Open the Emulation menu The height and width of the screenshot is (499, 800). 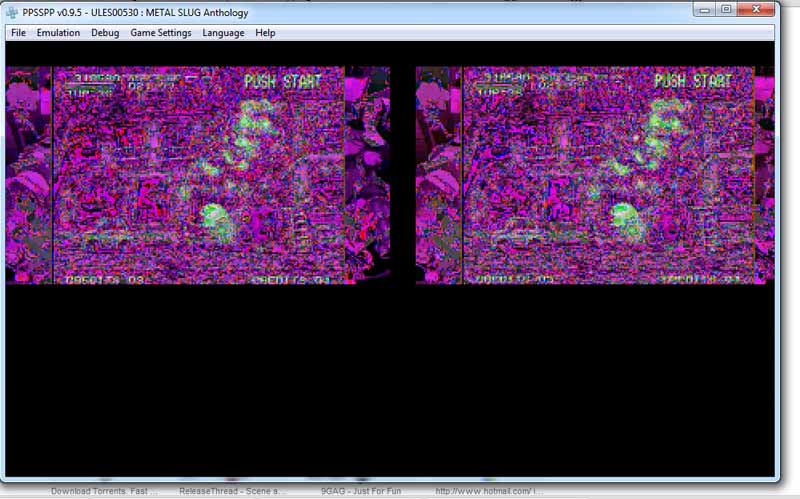(58, 33)
